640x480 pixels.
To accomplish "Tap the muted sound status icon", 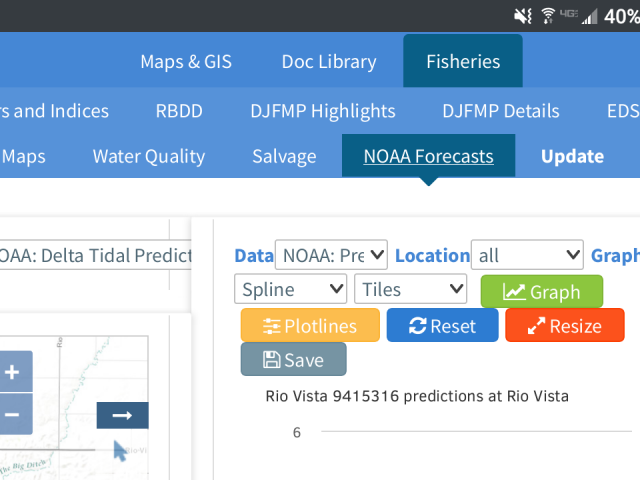I will (522, 16).
